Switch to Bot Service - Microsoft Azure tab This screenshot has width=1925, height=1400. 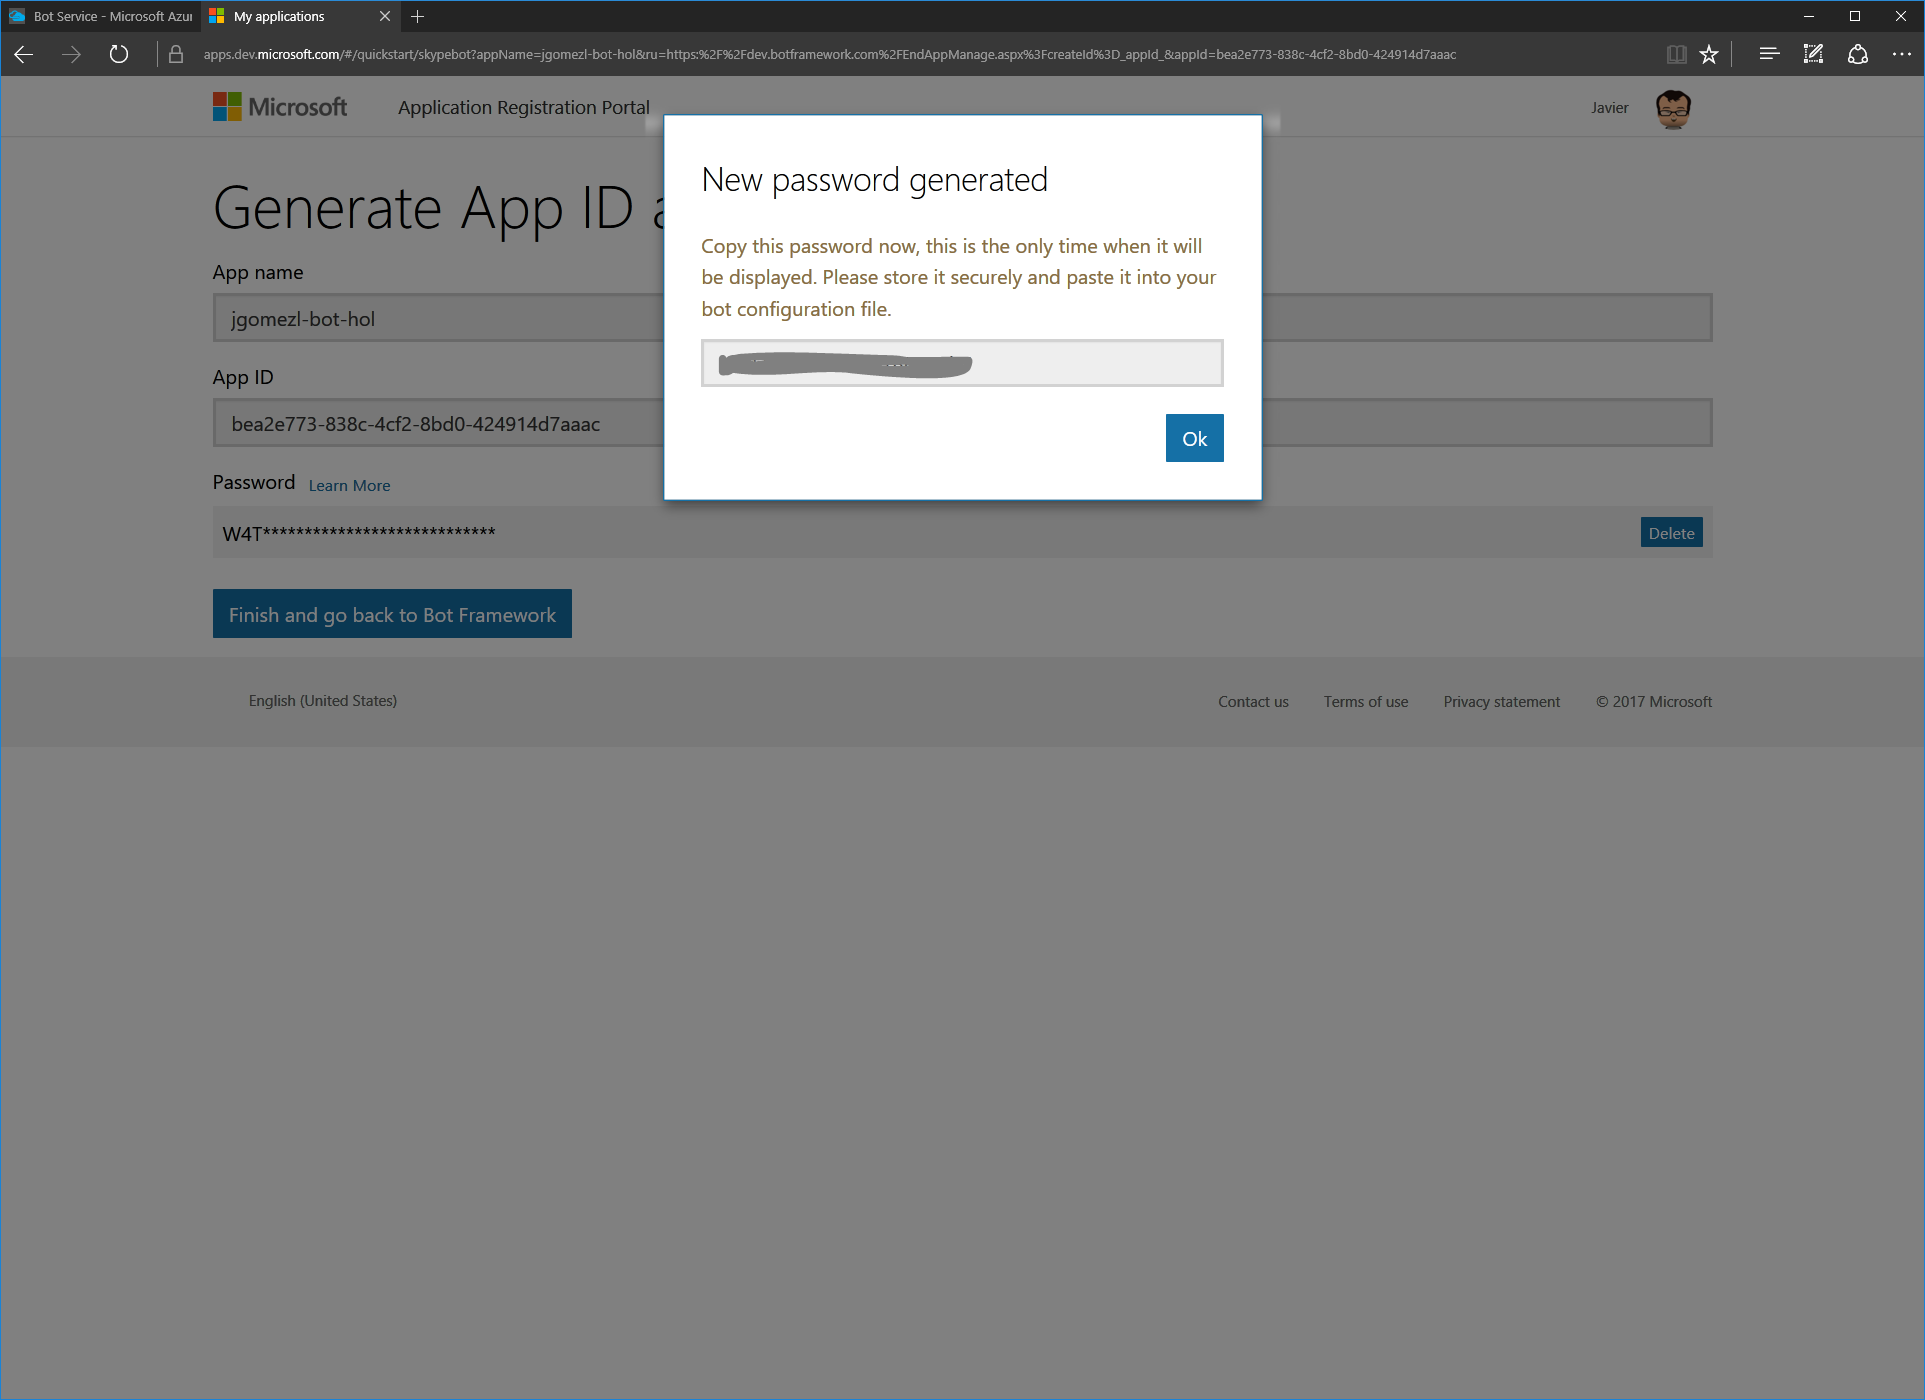[101, 16]
